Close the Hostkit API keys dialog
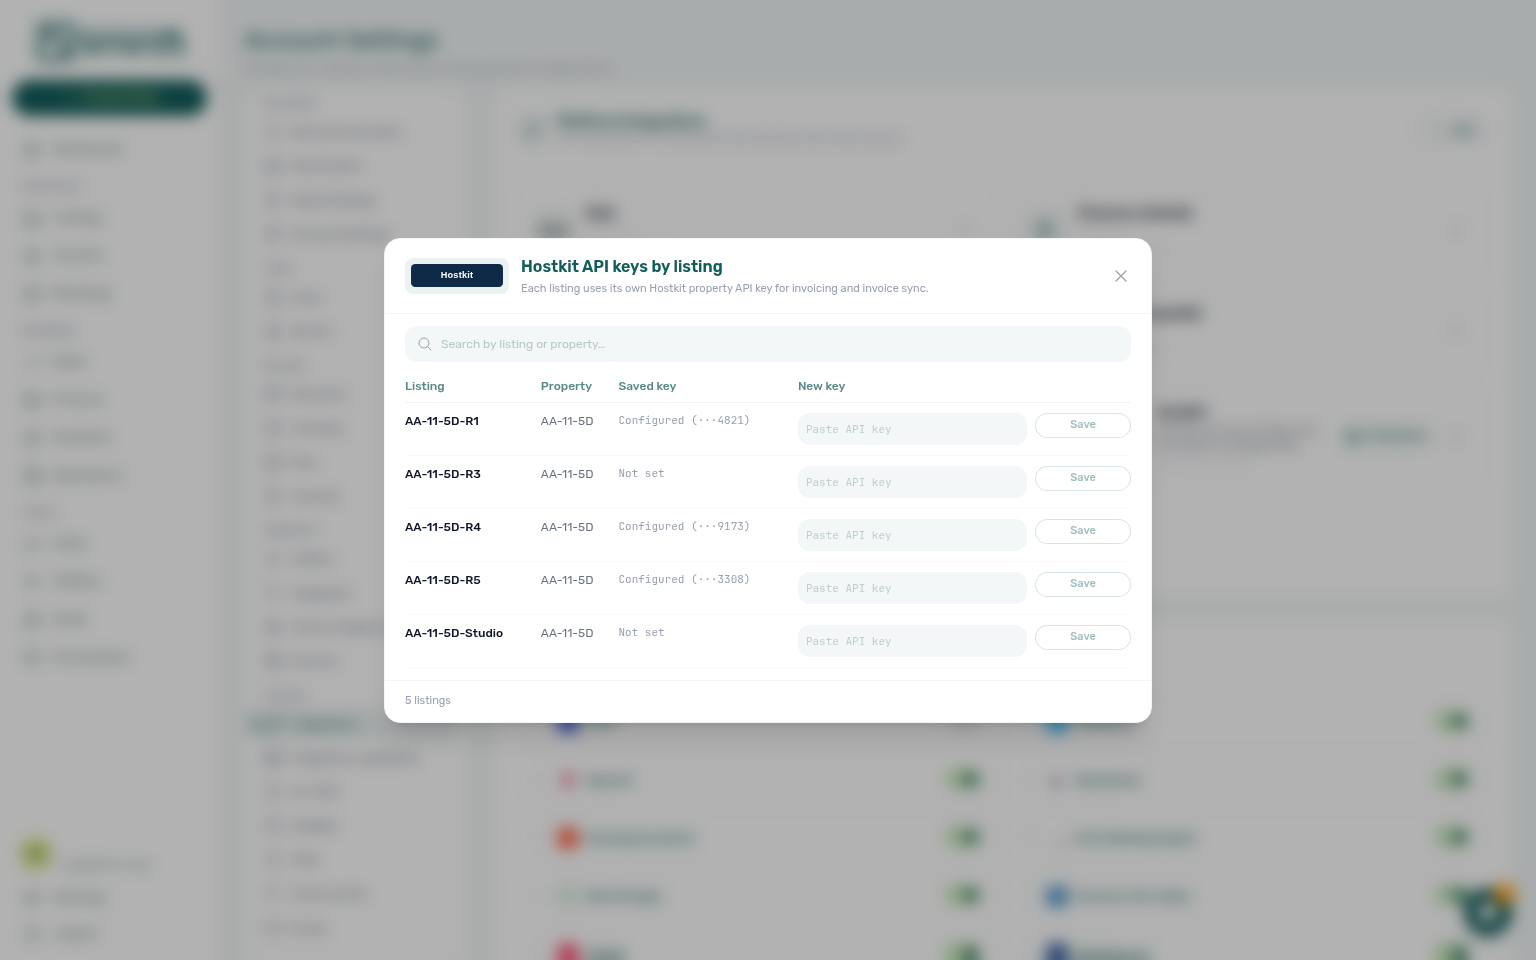This screenshot has width=1536, height=960. 1120,276
